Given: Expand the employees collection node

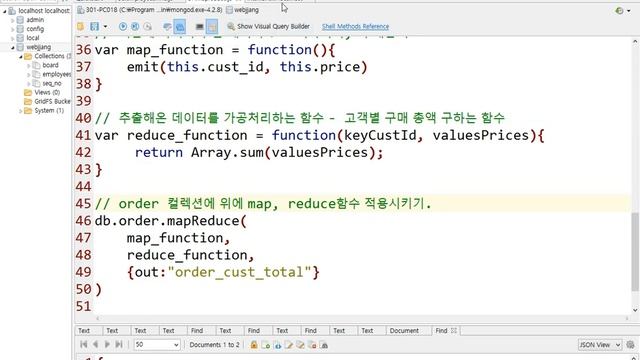Looking at the screenshot, I should coord(29,74).
